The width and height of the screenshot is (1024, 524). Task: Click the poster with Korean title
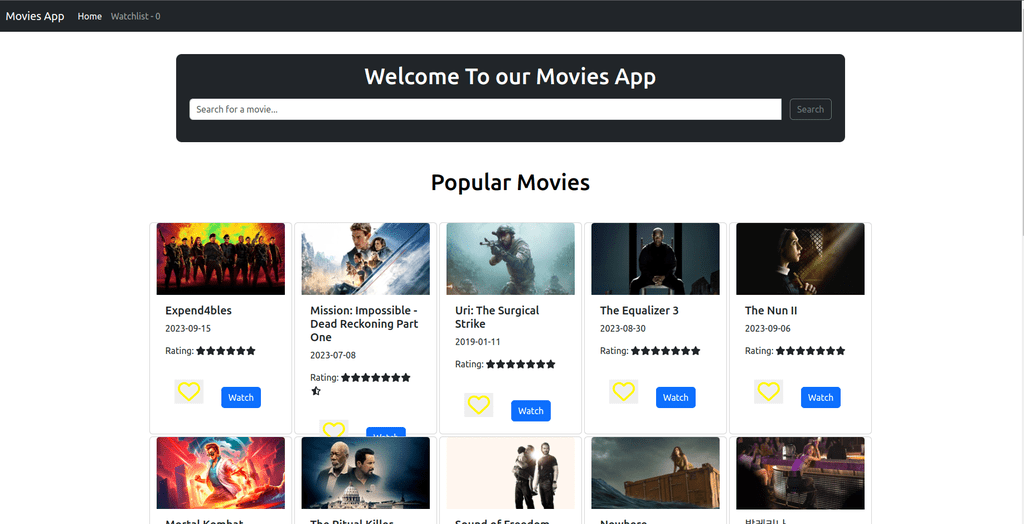(x=801, y=473)
